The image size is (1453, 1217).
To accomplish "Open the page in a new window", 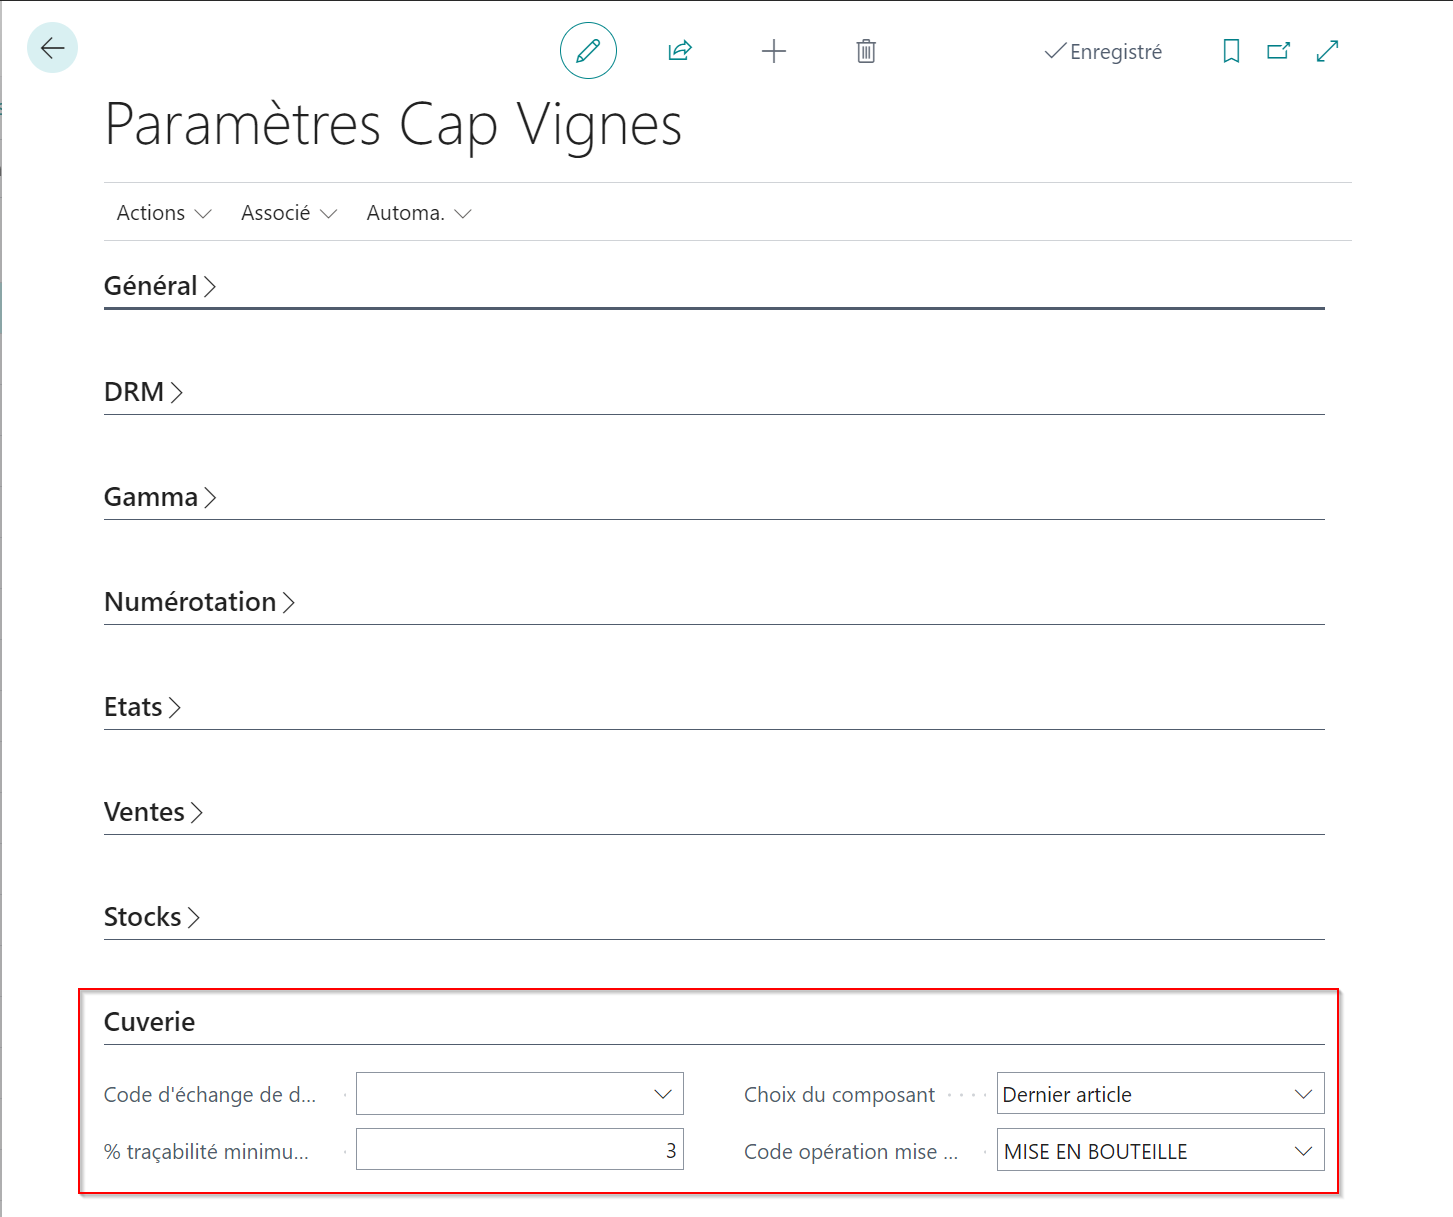I will tap(1278, 50).
